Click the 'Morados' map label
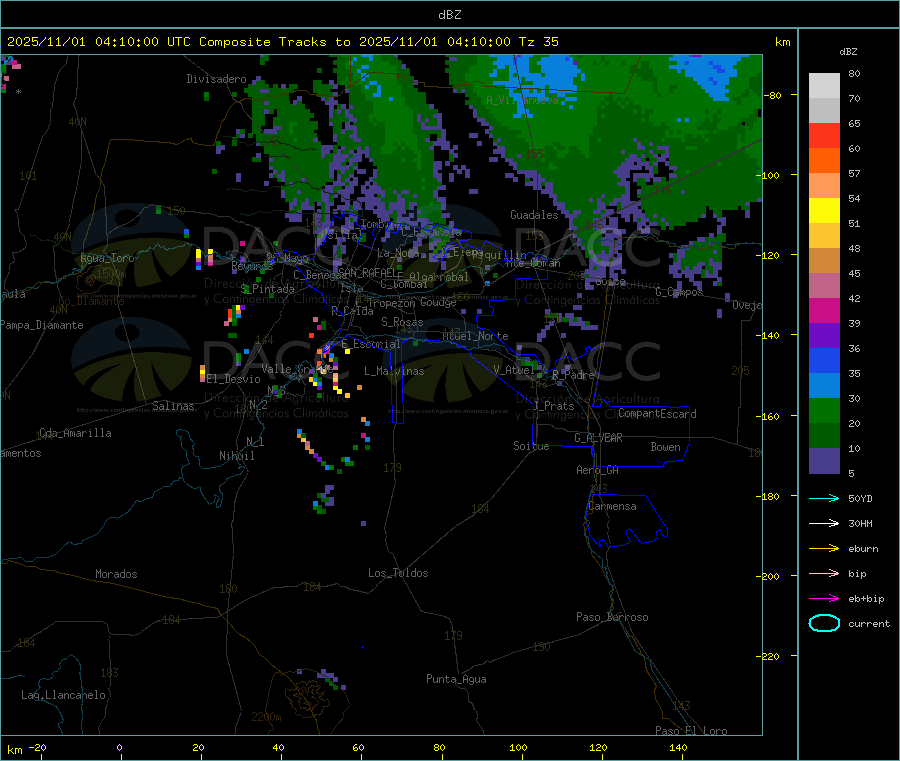Screen dimensions: 900x761 click(x=116, y=574)
